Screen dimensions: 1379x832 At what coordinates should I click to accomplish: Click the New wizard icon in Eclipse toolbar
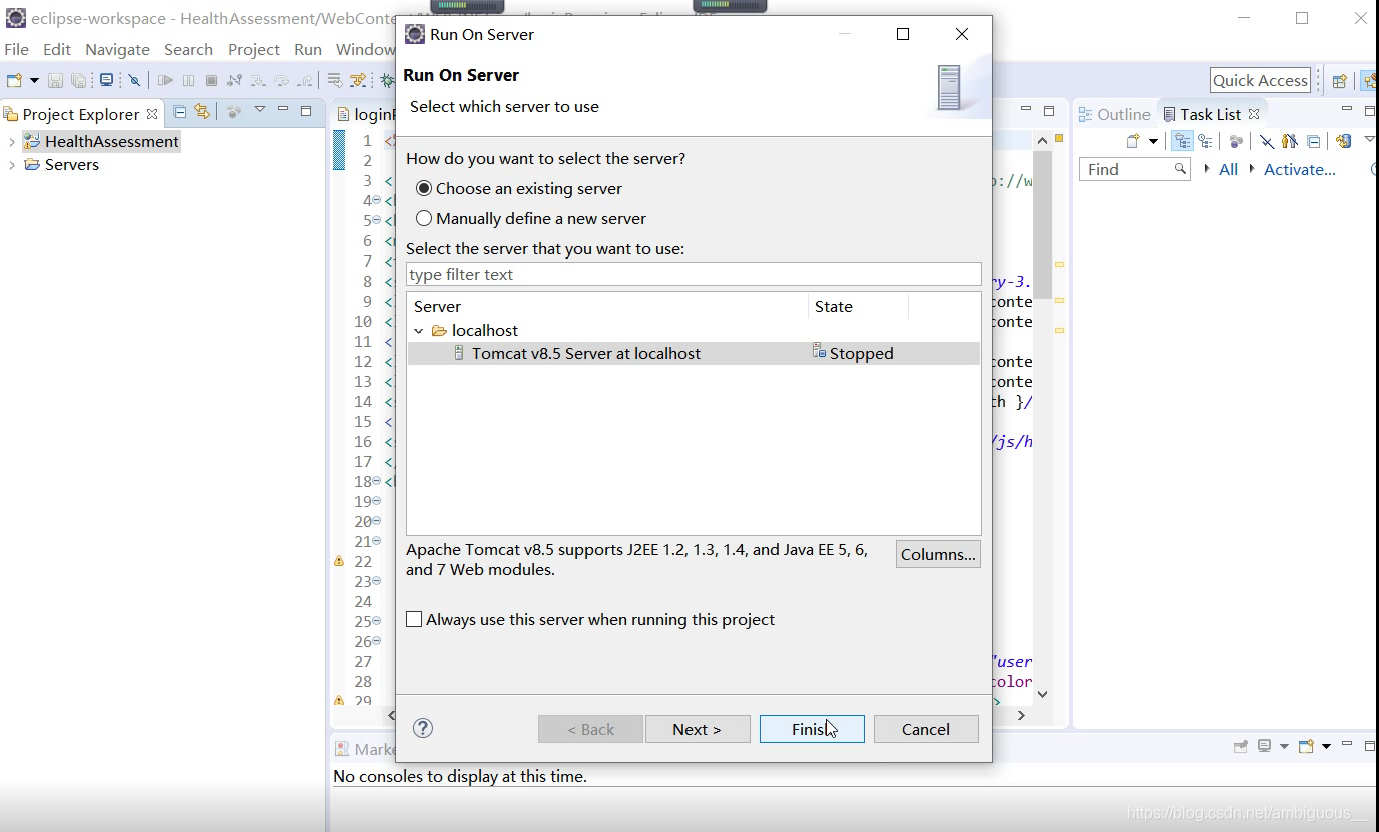[14, 80]
